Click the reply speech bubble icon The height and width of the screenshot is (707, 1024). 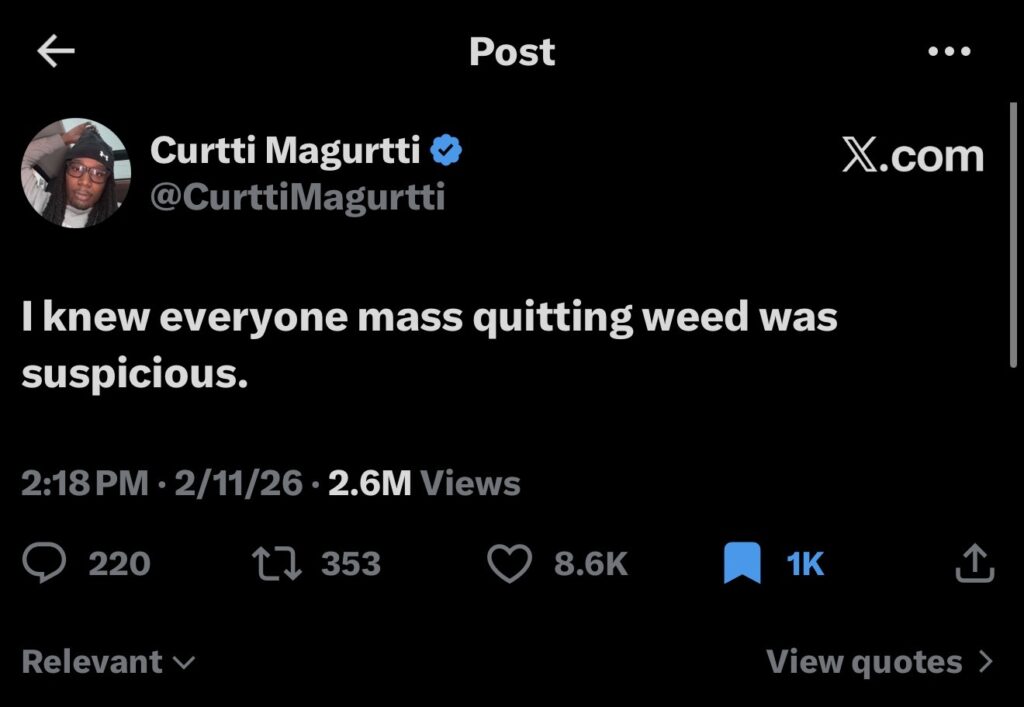[44, 564]
